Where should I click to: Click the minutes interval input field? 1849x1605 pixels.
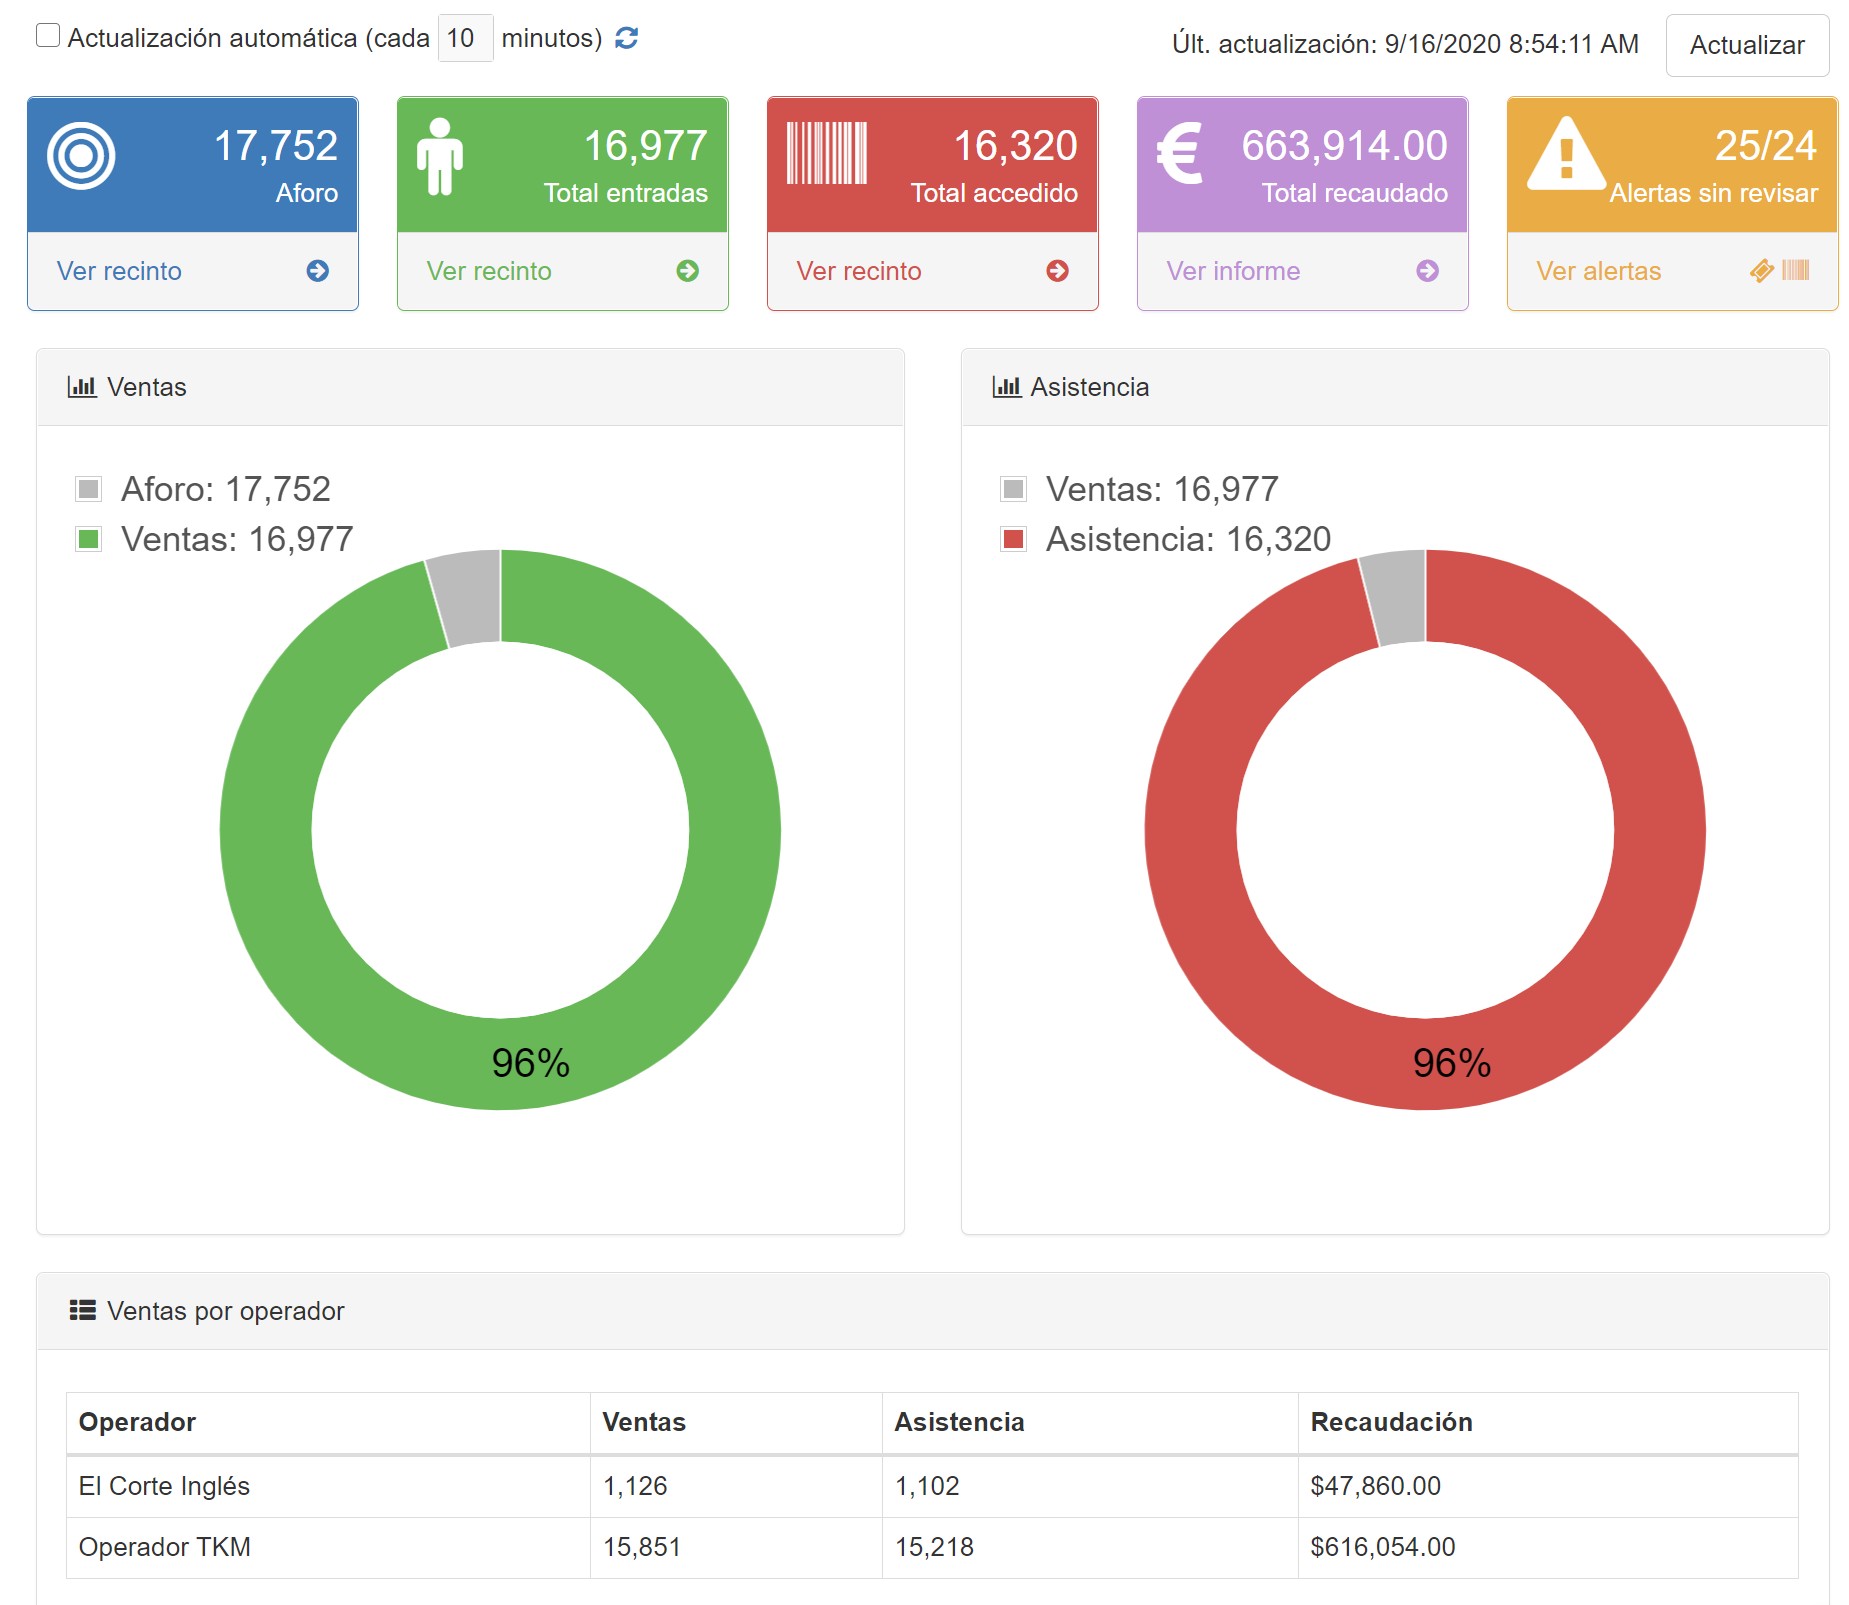coord(465,38)
